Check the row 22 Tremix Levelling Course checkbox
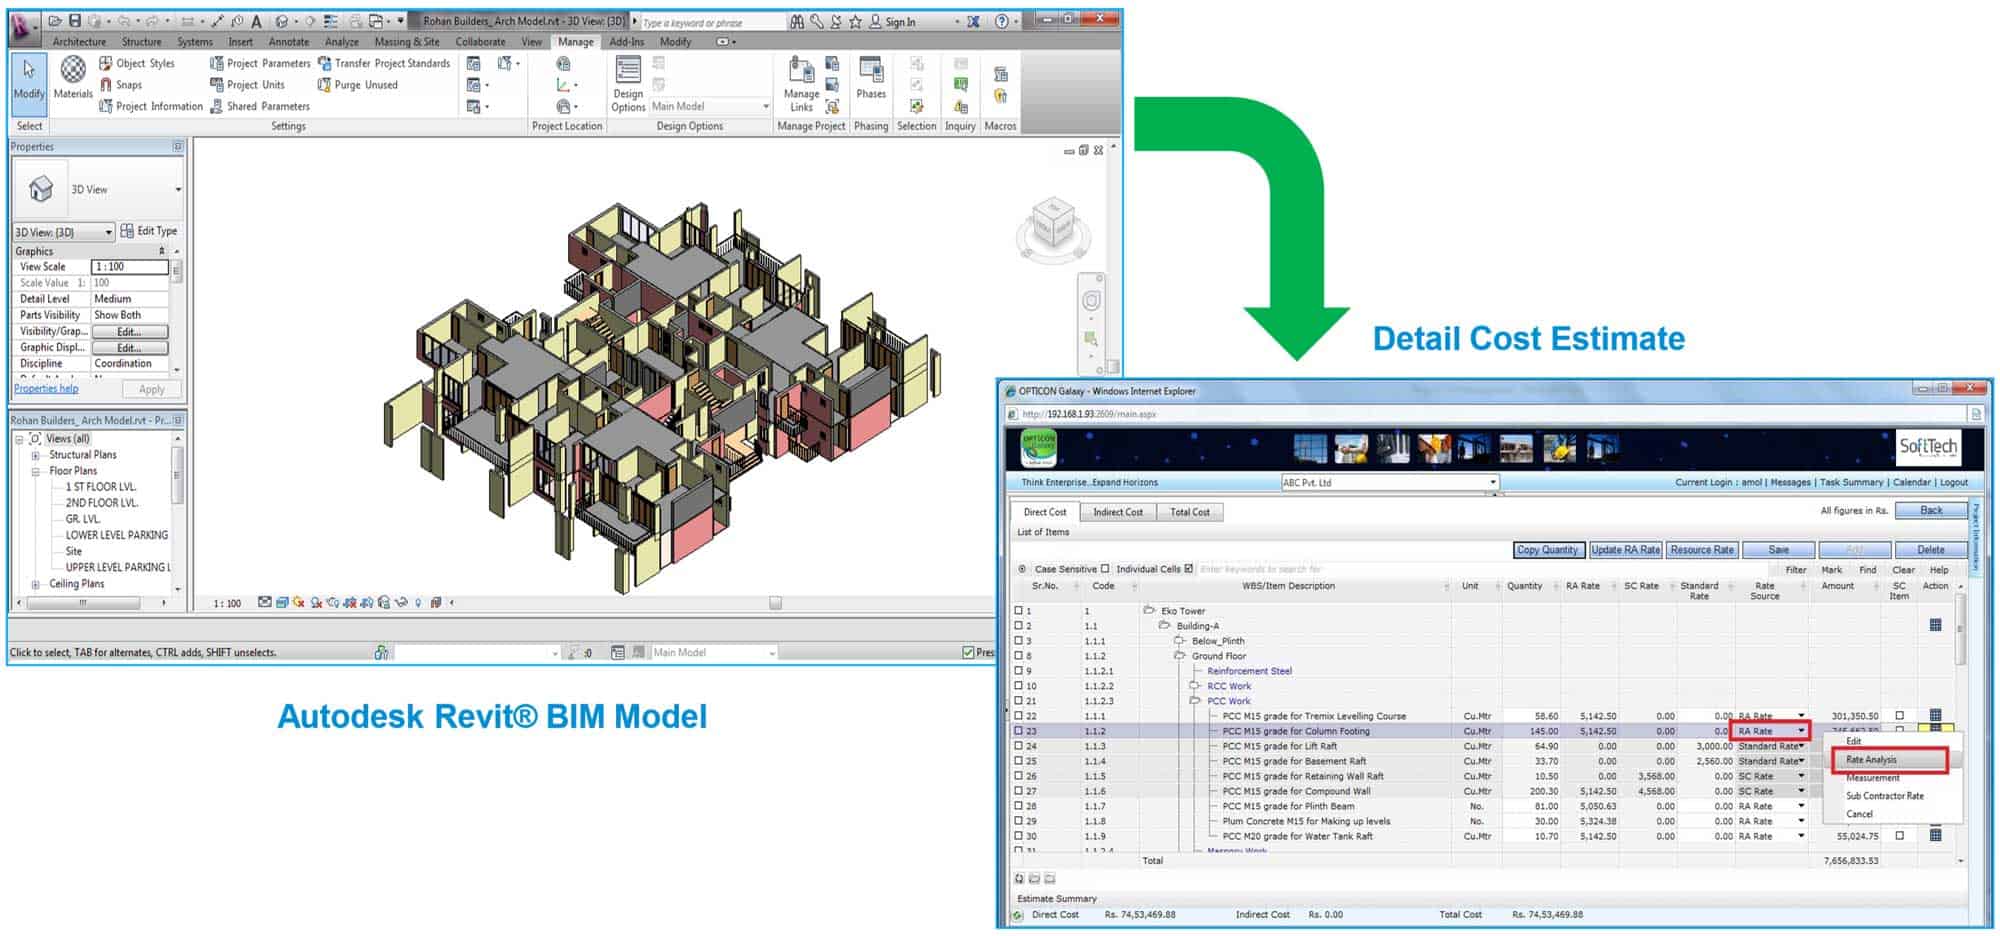The image size is (2000, 936). [1019, 716]
